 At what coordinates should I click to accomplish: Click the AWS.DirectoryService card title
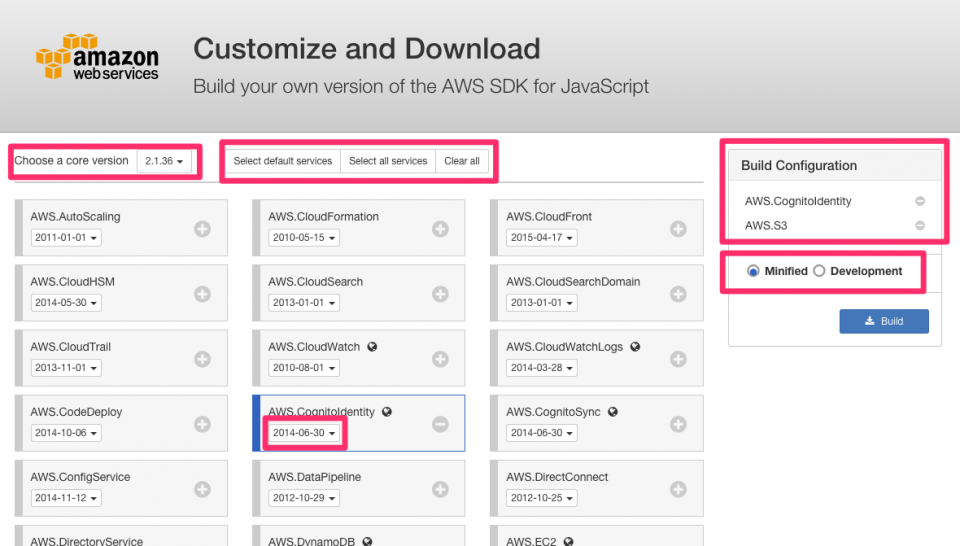pos(87,541)
